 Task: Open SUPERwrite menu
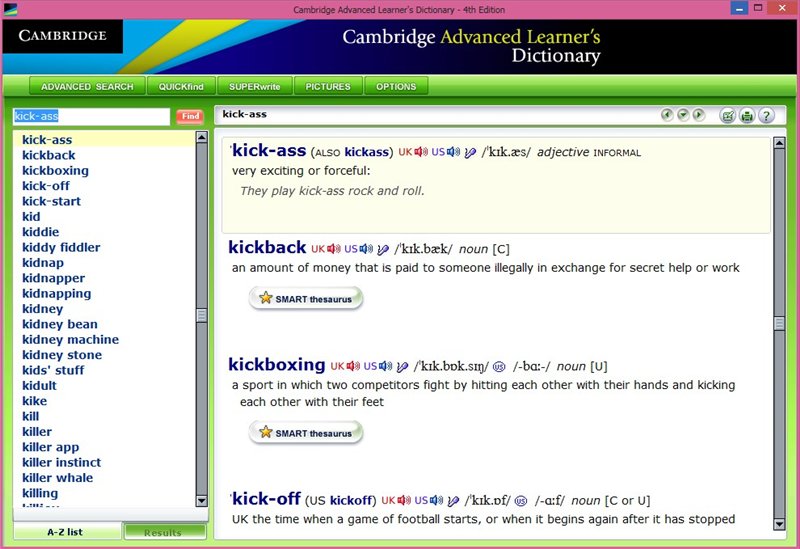click(x=255, y=86)
